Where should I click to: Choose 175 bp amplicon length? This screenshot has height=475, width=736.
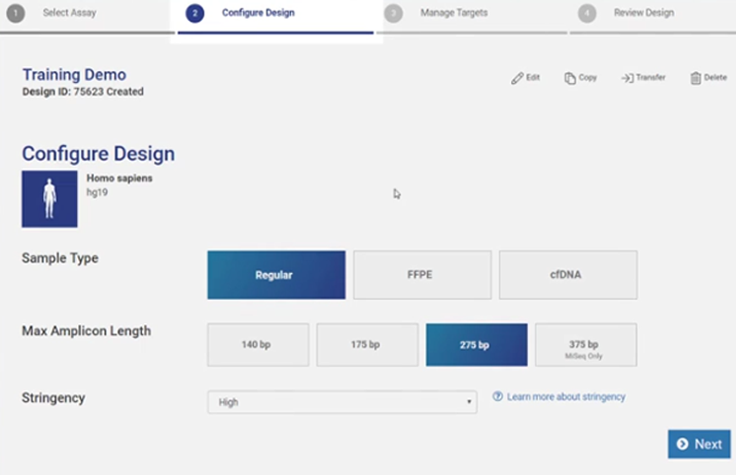click(367, 345)
